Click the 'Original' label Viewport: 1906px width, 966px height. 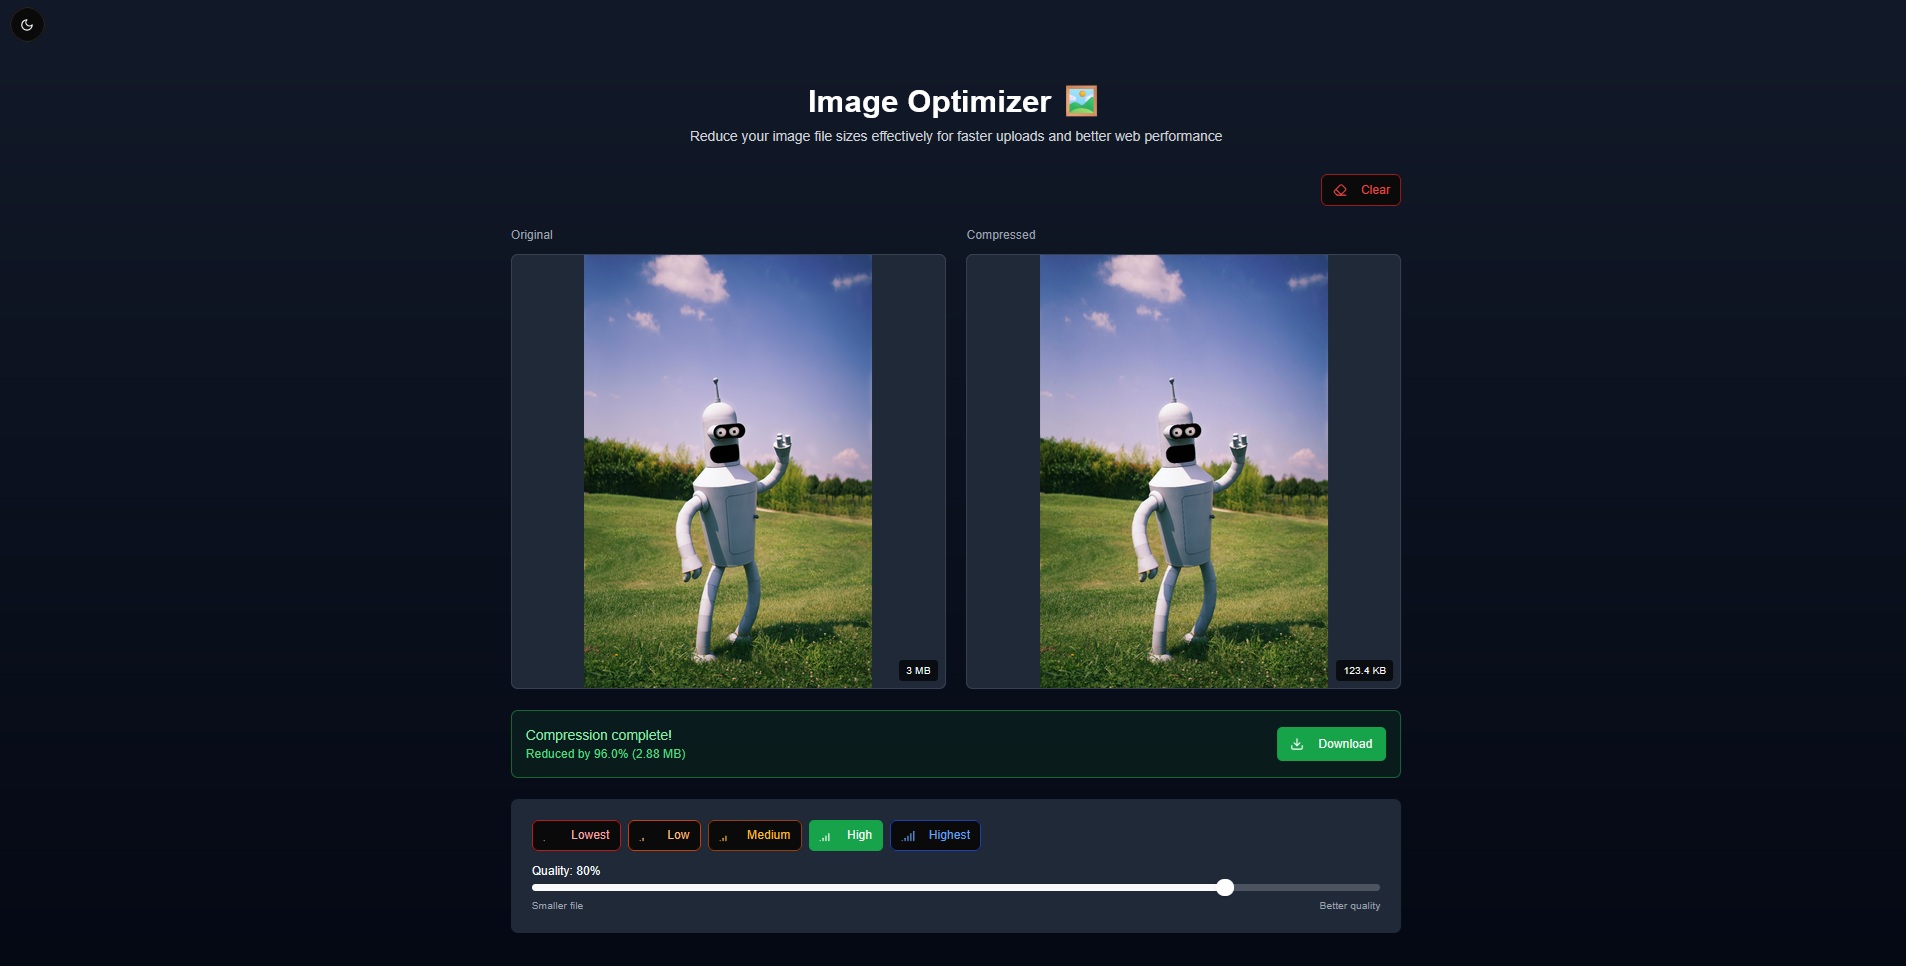coord(532,235)
